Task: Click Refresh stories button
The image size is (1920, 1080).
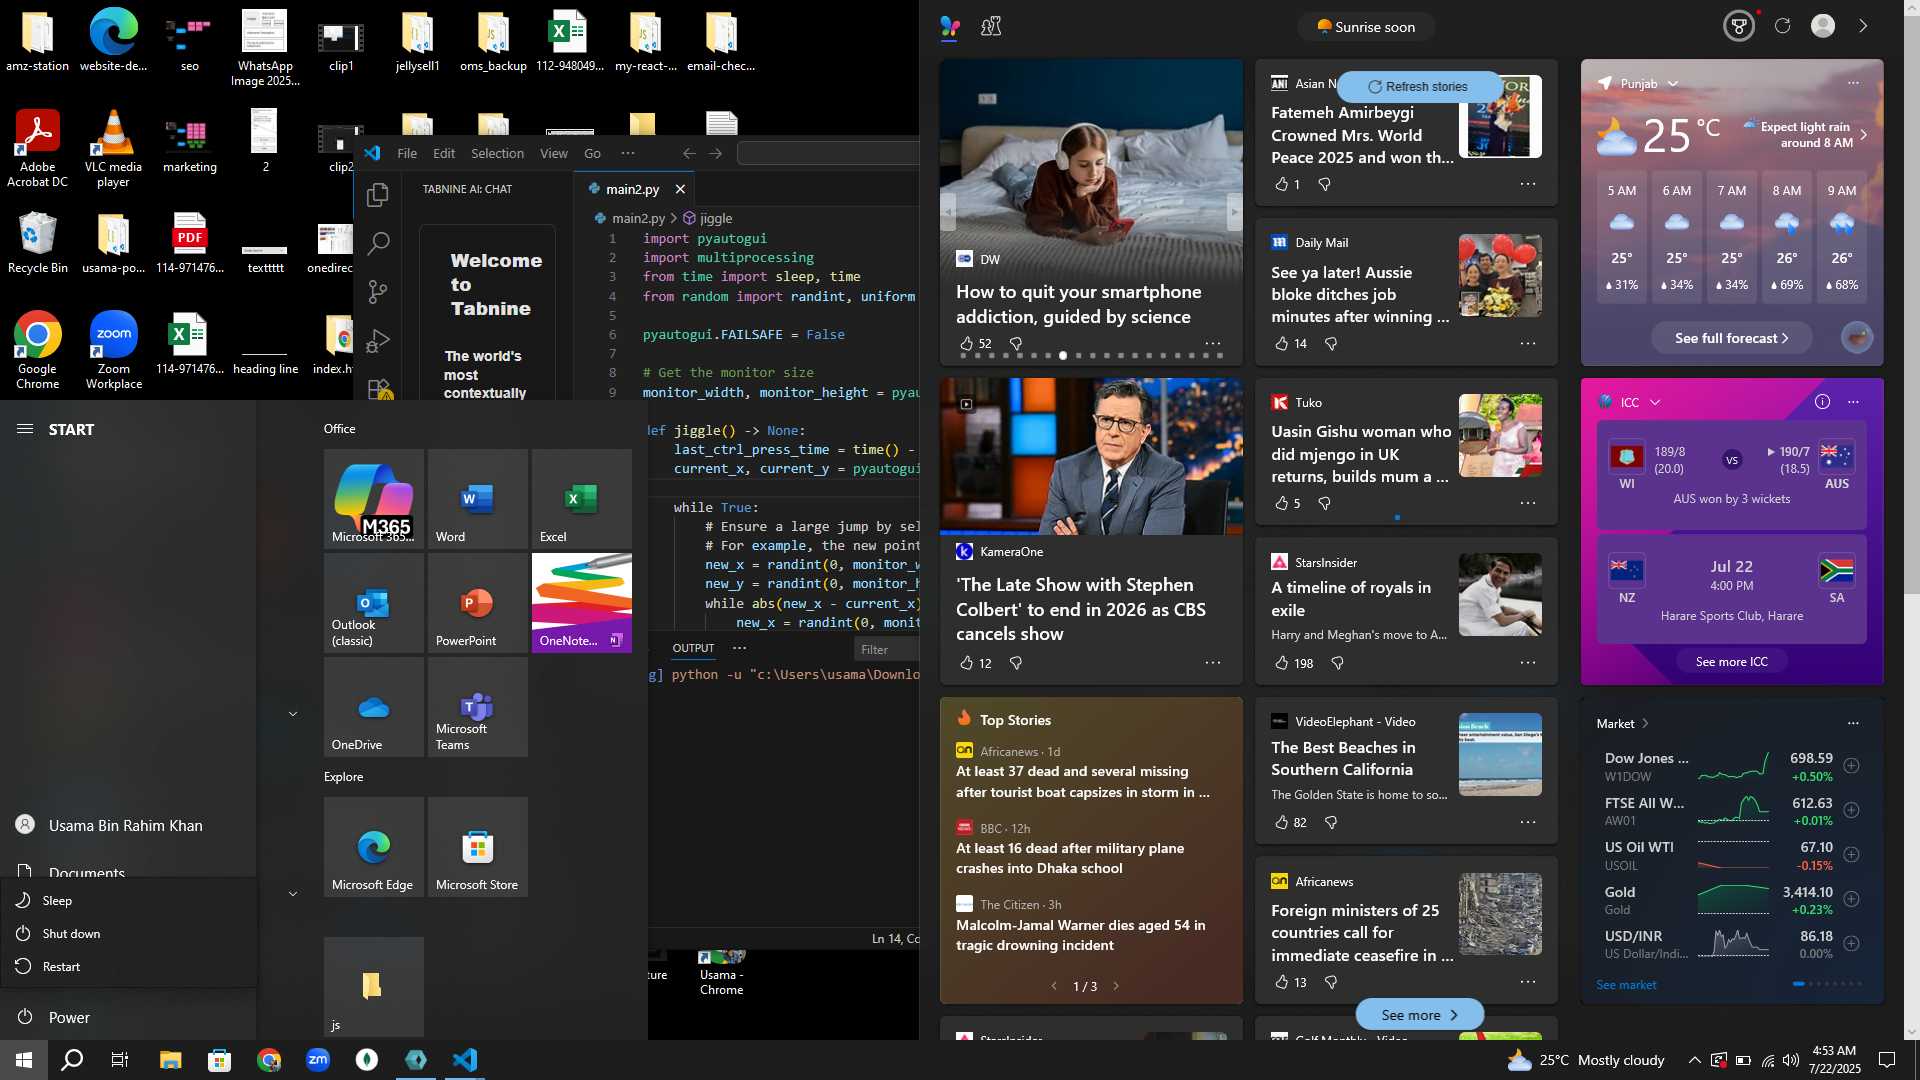Action: coord(1418,87)
